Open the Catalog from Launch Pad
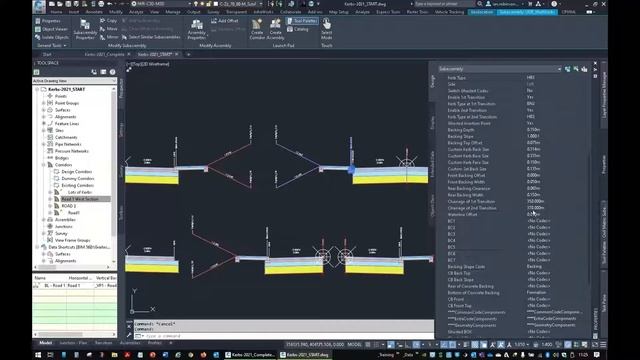 (298, 29)
